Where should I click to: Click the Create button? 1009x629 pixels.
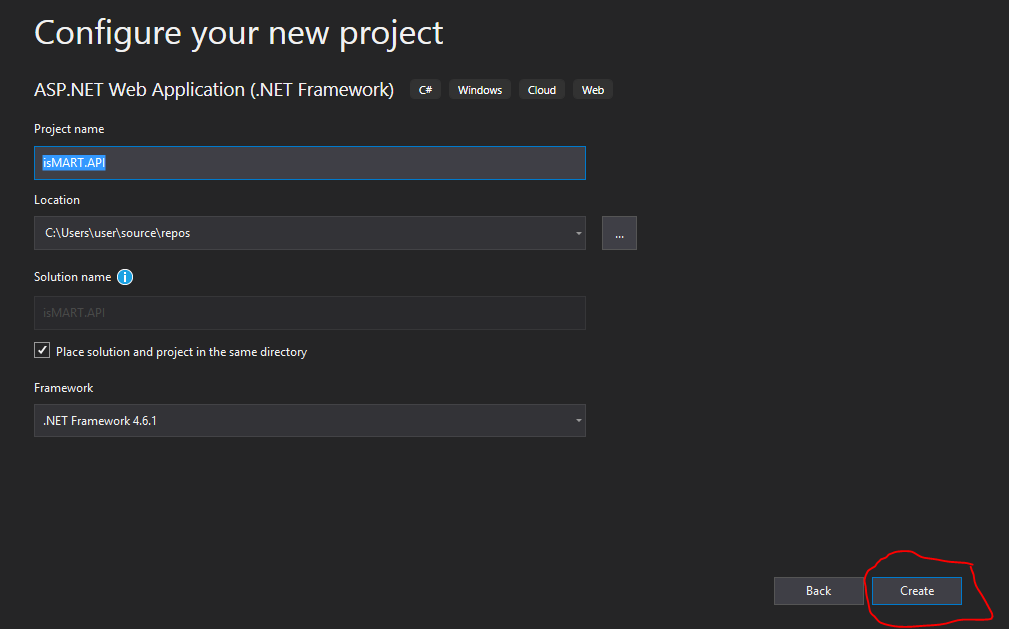pos(916,591)
